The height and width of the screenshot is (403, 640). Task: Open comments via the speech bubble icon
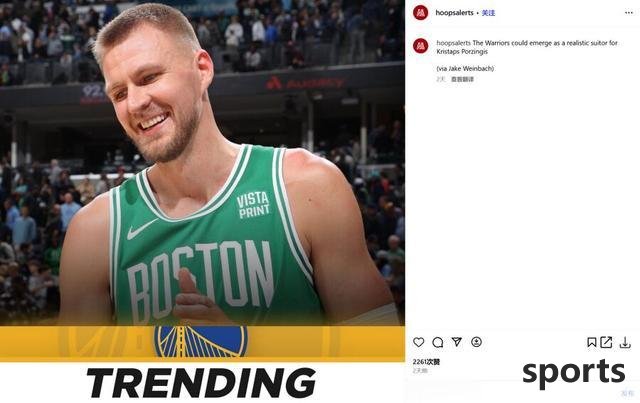pyautogui.click(x=438, y=342)
